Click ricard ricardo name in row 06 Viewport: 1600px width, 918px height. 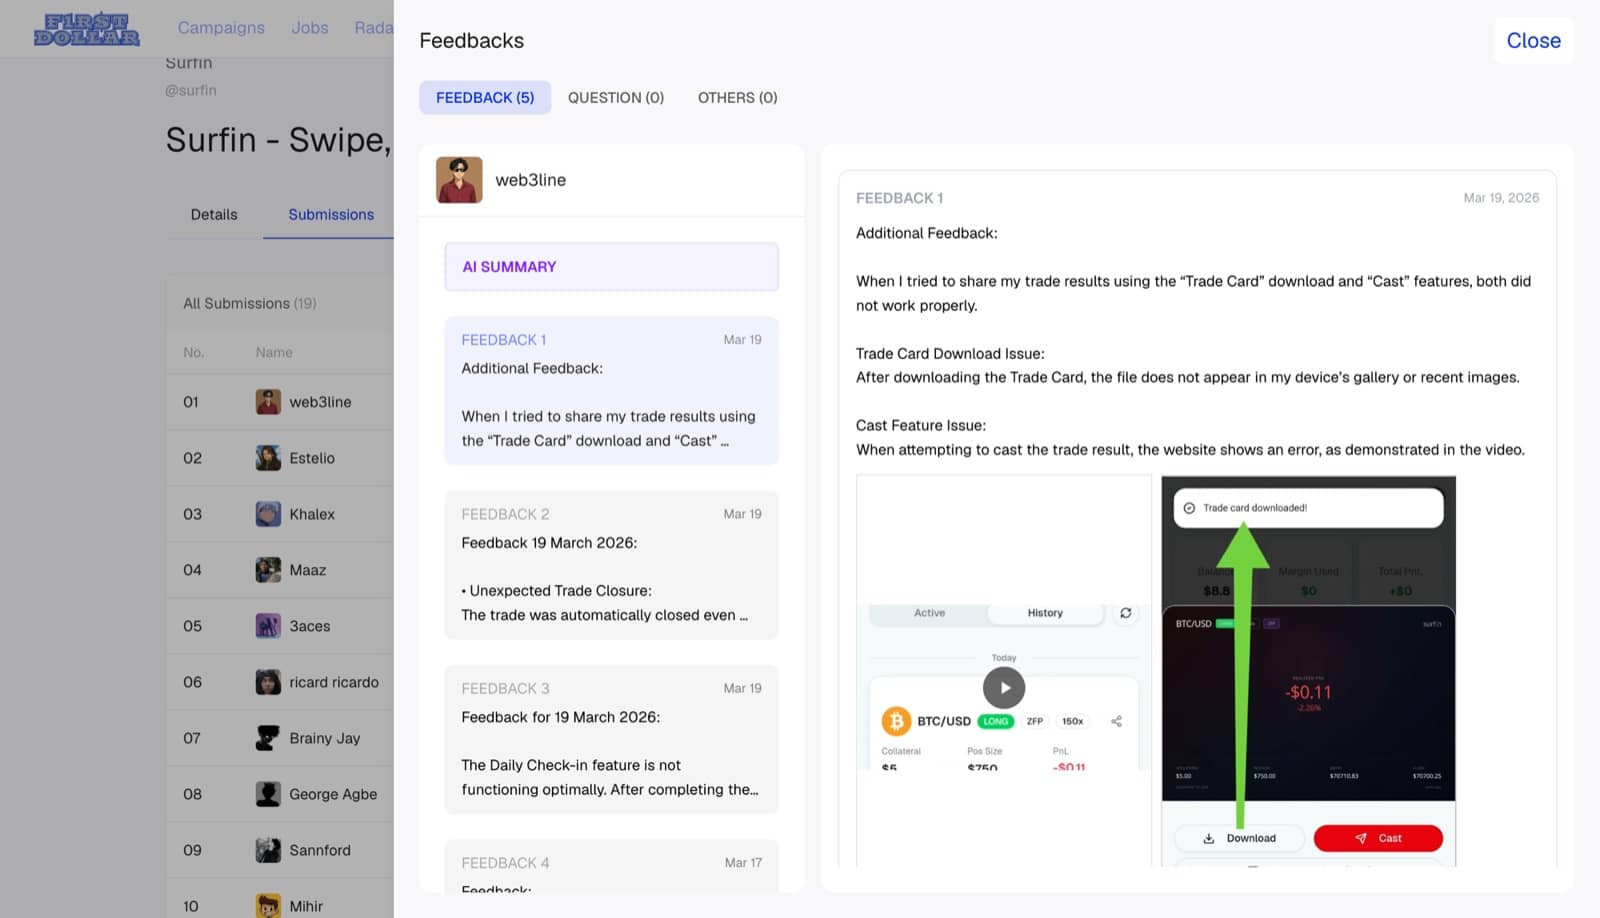click(334, 682)
